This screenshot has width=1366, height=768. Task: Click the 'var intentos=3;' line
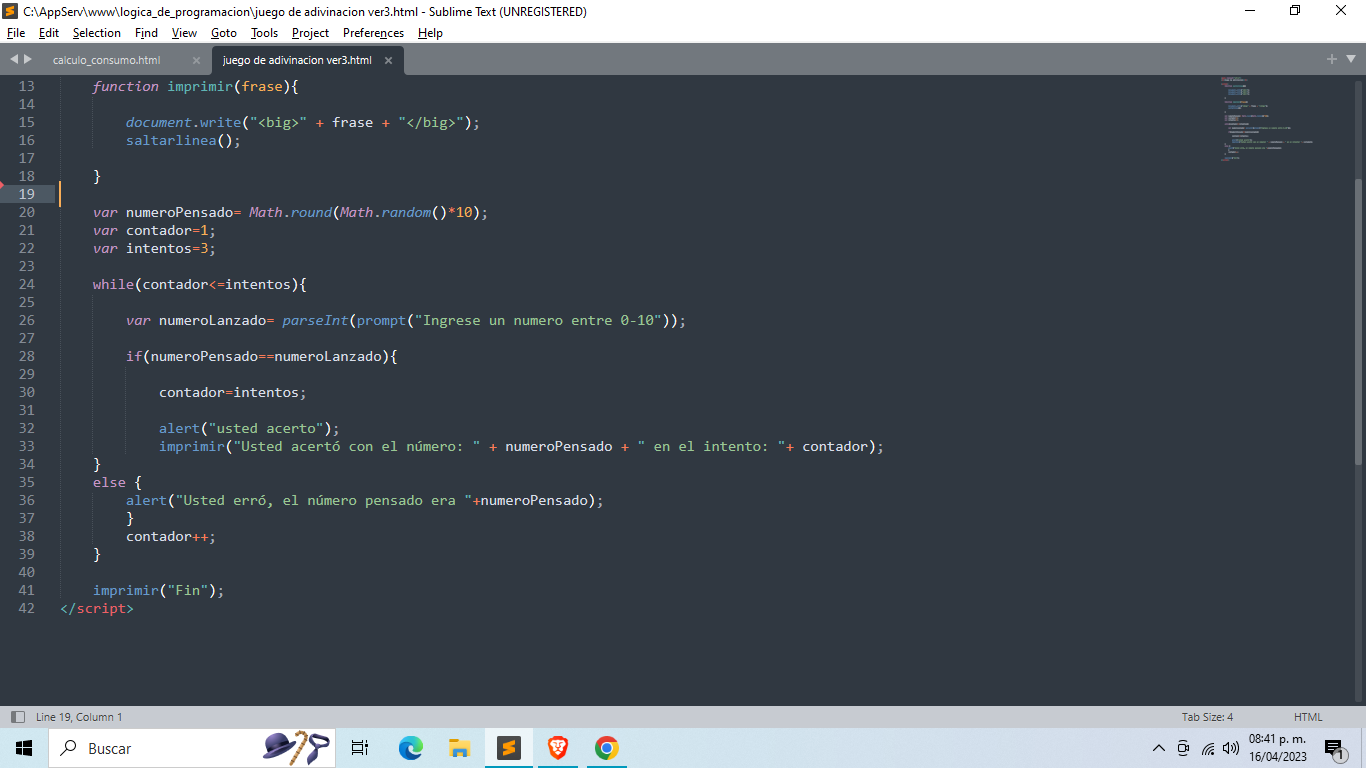(x=154, y=248)
